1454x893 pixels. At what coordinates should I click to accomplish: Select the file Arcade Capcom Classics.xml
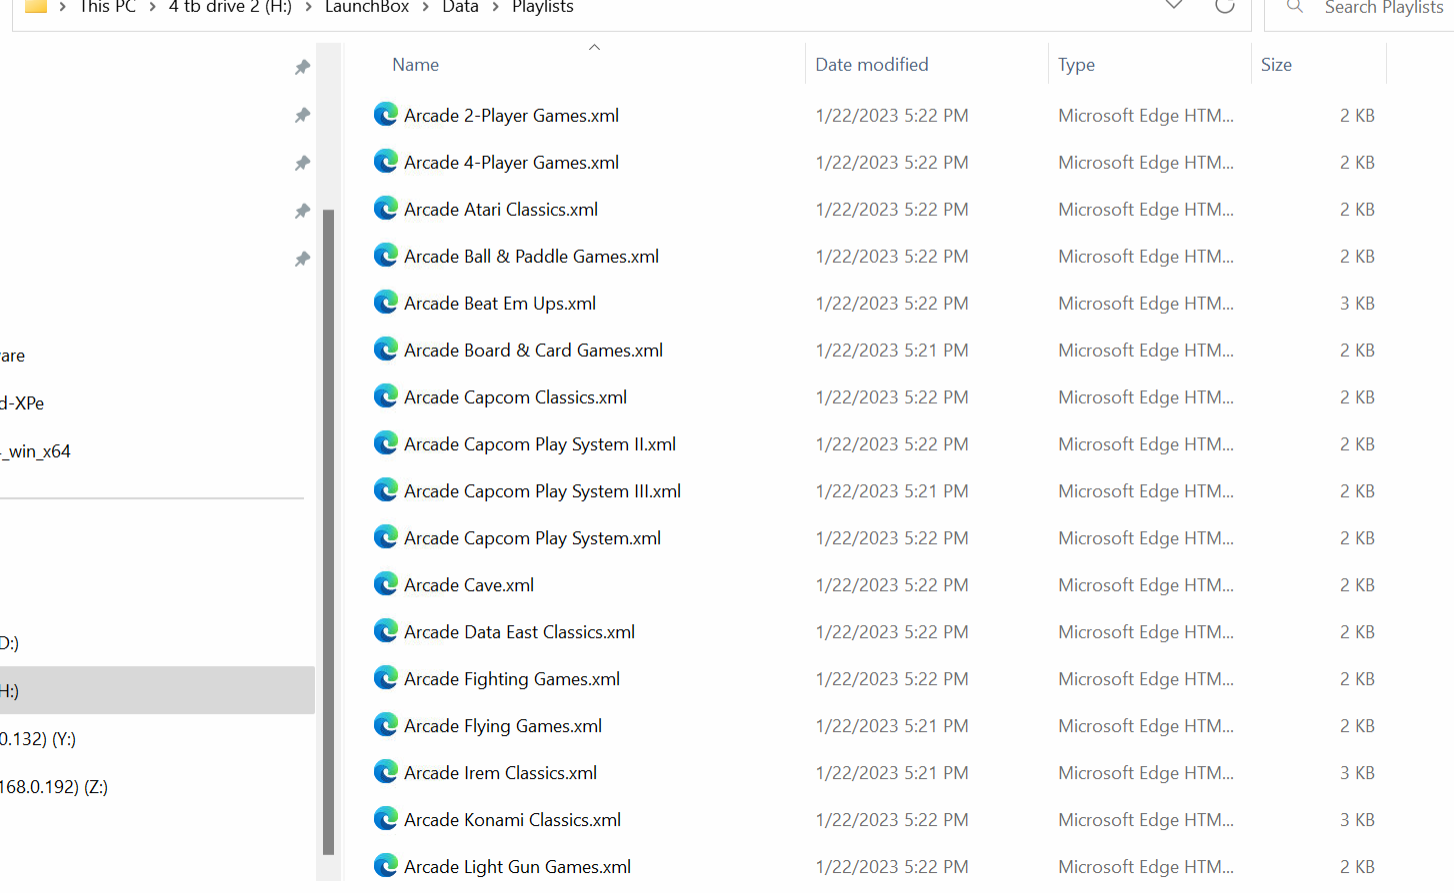pyautogui.click(x=515, y=397)
